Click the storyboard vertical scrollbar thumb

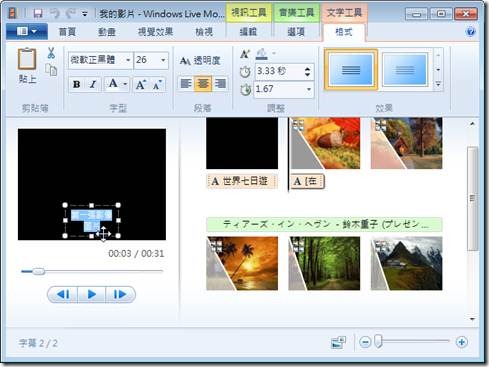click(x=472, y=199)
